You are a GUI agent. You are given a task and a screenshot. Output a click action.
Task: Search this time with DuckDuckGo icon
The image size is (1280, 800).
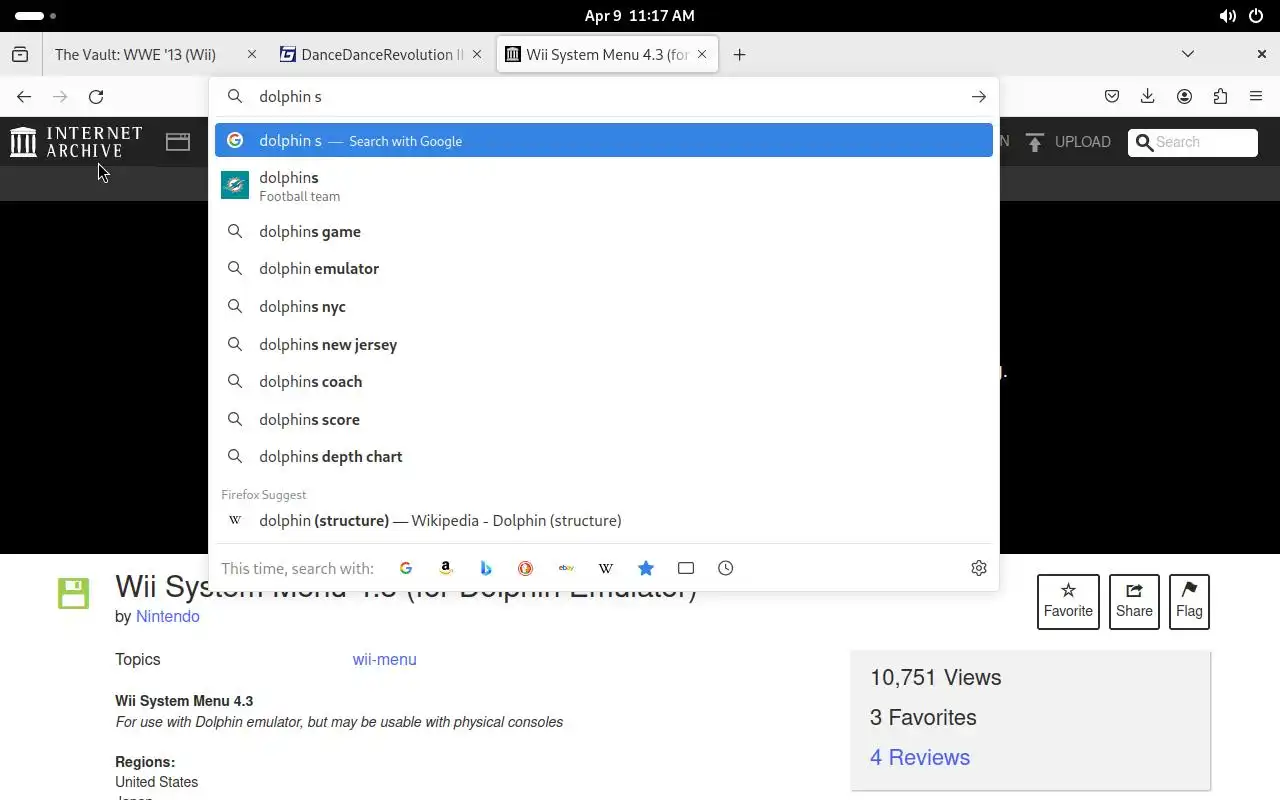tap(526, 568)
